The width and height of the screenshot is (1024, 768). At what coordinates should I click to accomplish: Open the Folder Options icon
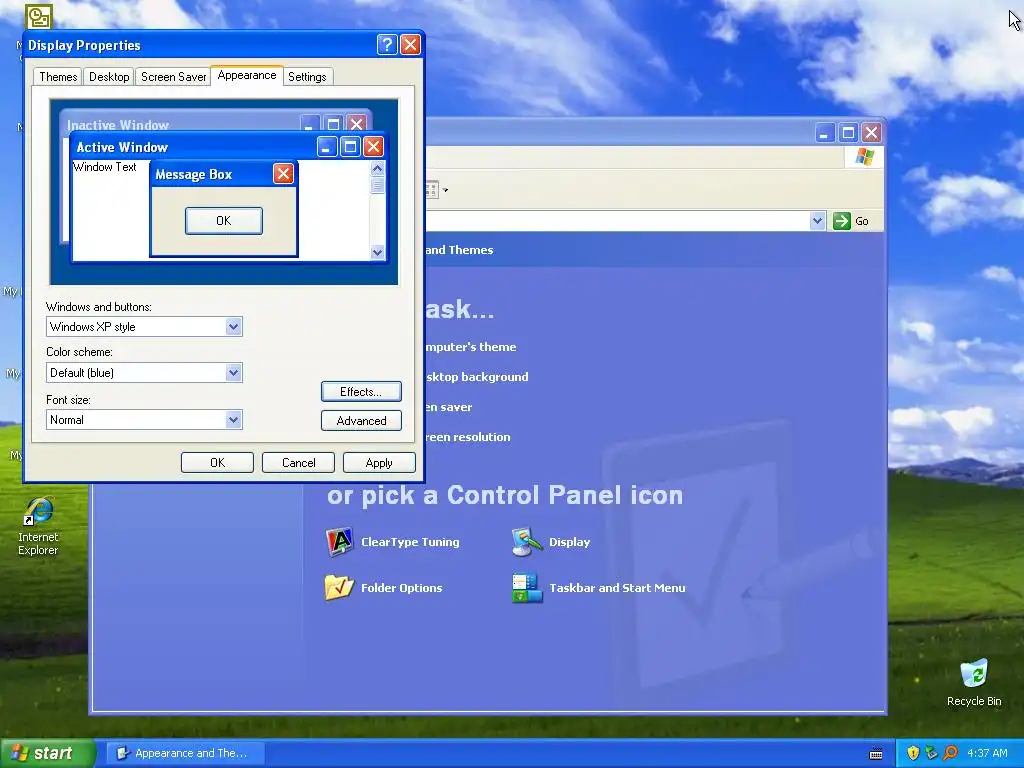click(339, 588)
